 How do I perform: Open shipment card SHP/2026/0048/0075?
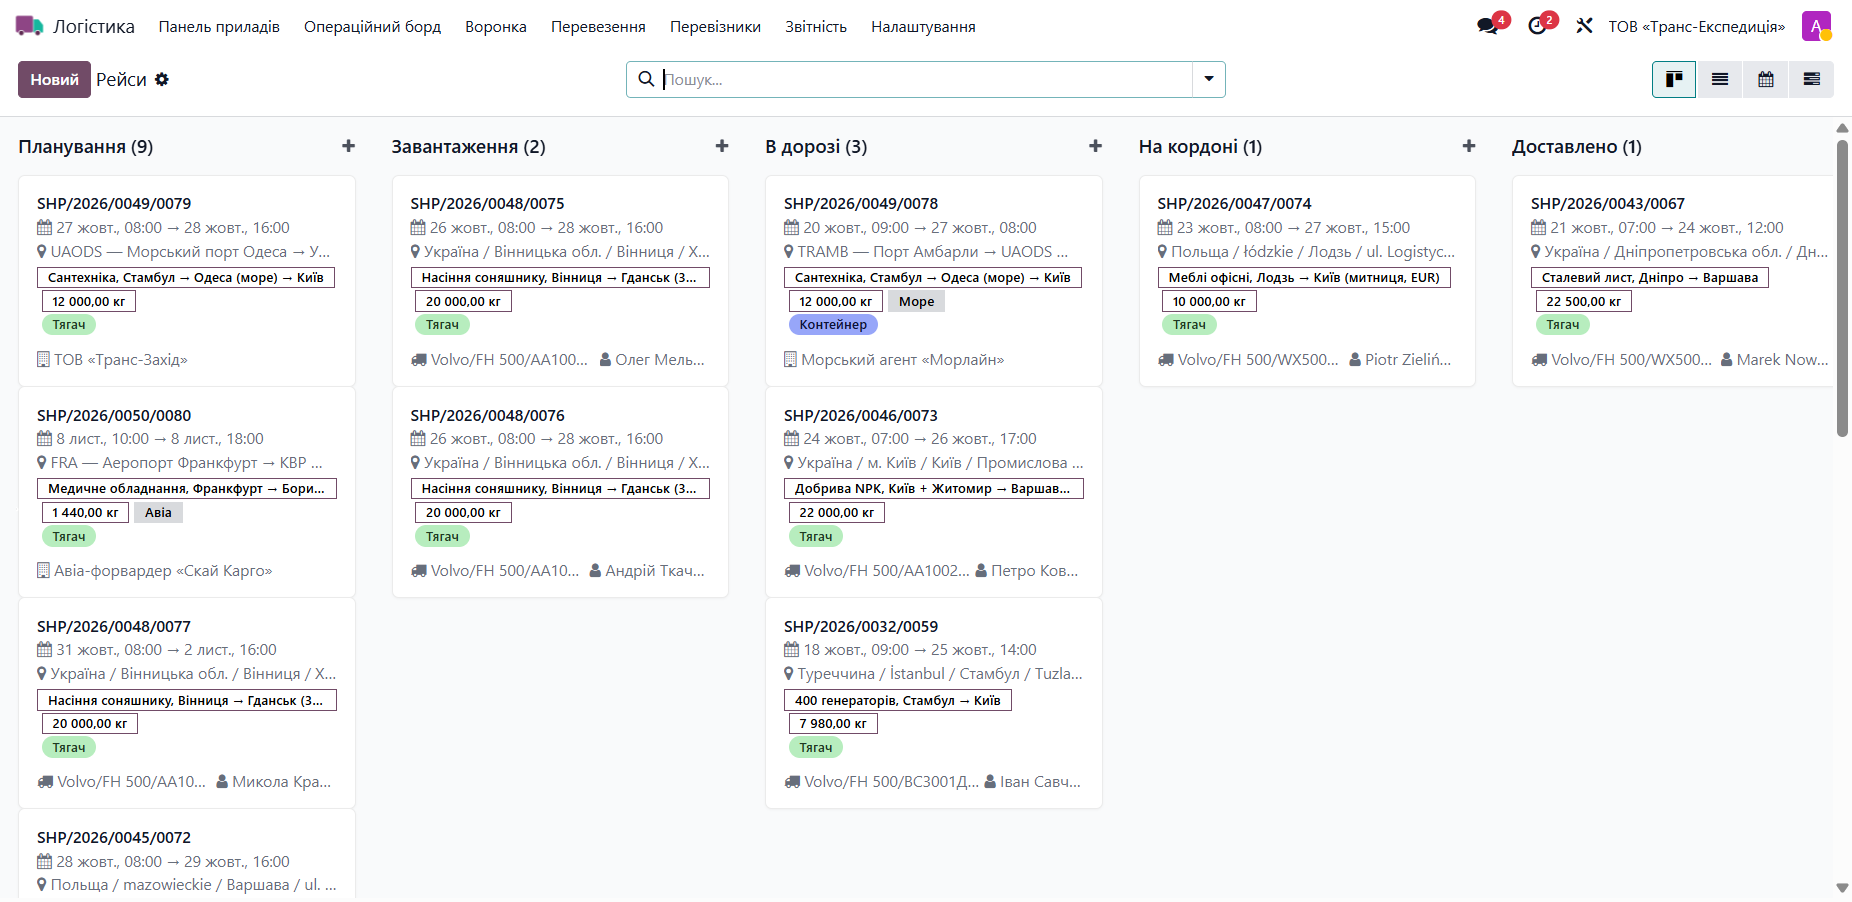(560, 281)
